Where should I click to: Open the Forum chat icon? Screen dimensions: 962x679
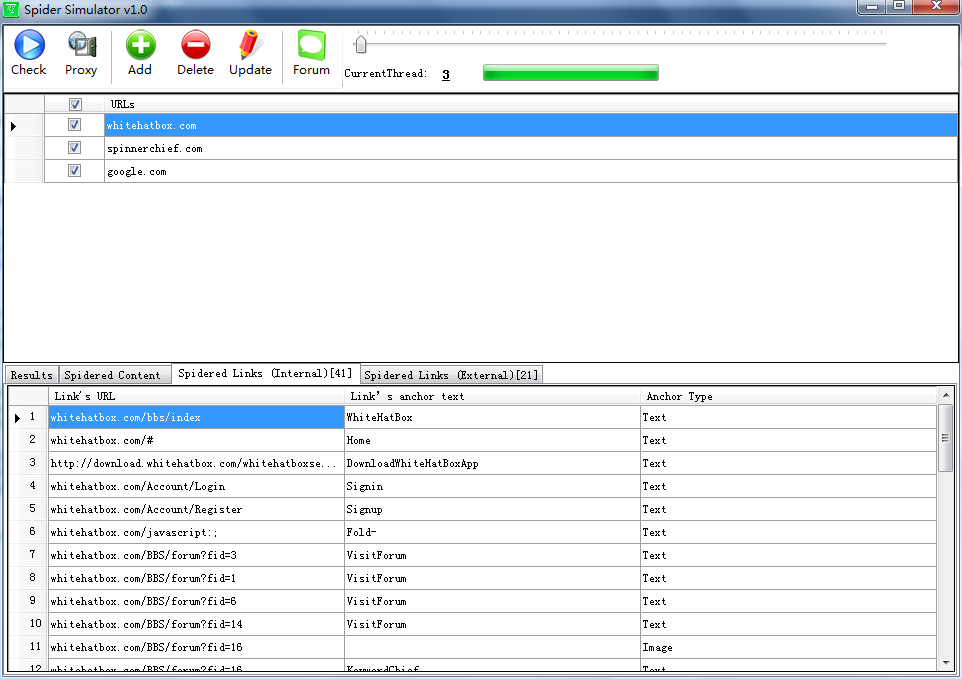[x=311, y=46]
